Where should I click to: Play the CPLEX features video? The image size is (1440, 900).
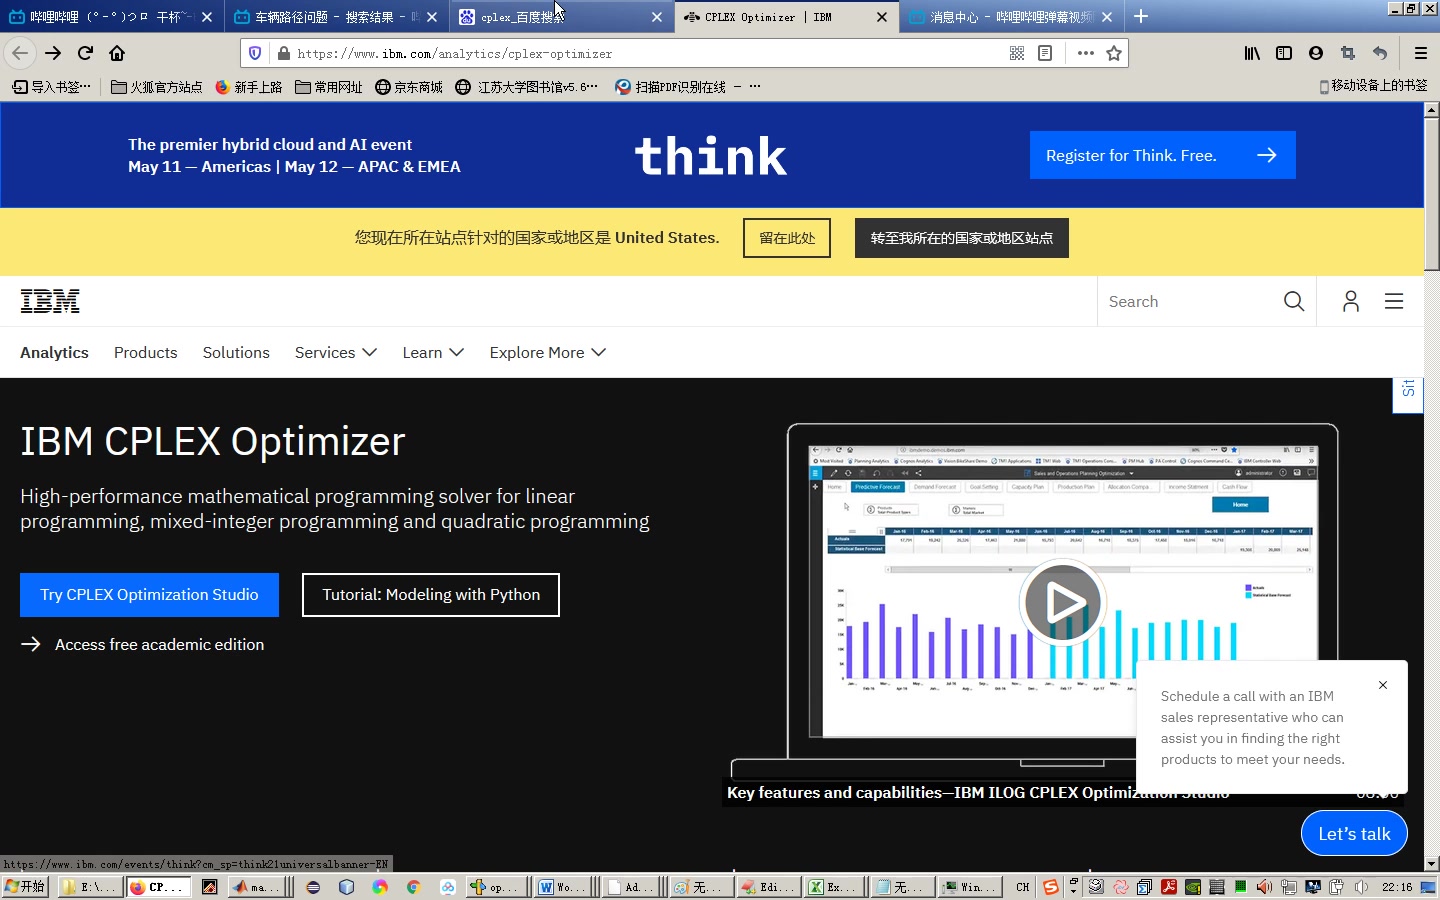pyautogui.click(x=1062, y=602)
